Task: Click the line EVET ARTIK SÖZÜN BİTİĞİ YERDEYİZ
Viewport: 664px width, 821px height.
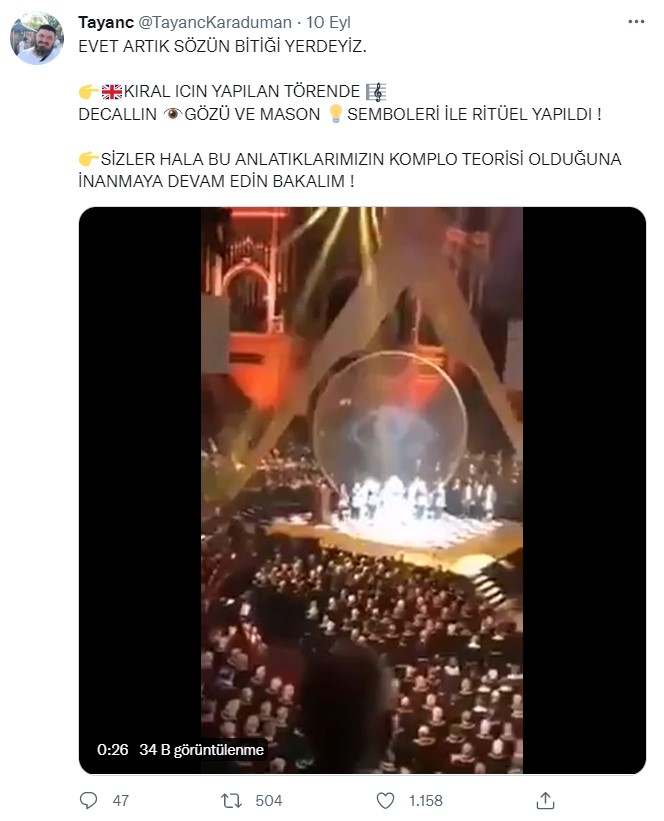Action: [223, 46]
